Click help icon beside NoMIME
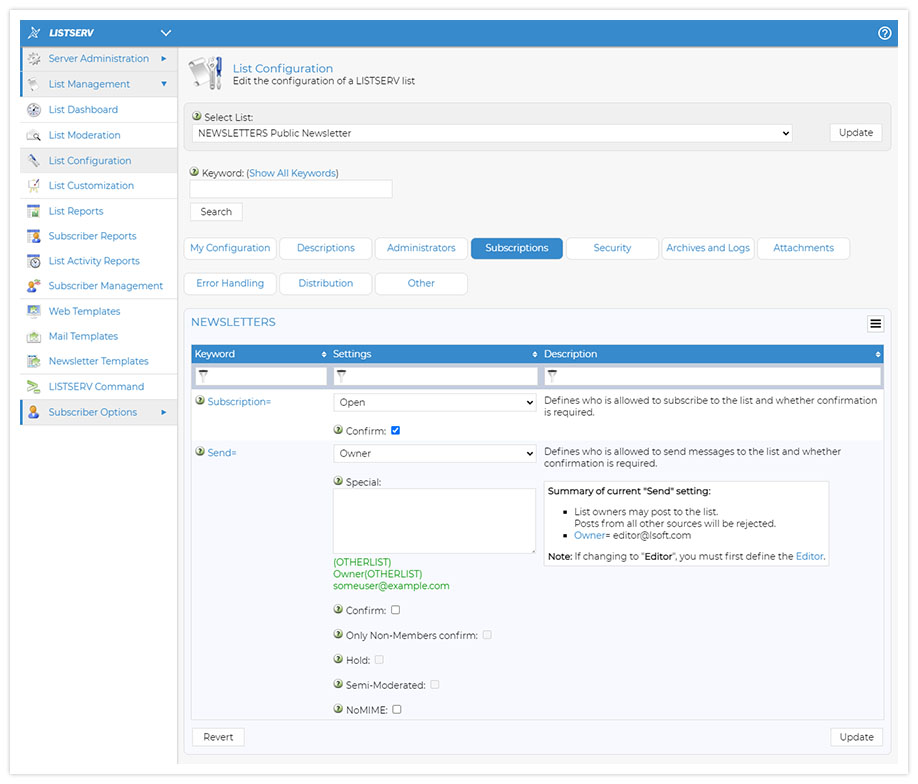This screenshot has width=918, height=784. [x=338, y=708]
